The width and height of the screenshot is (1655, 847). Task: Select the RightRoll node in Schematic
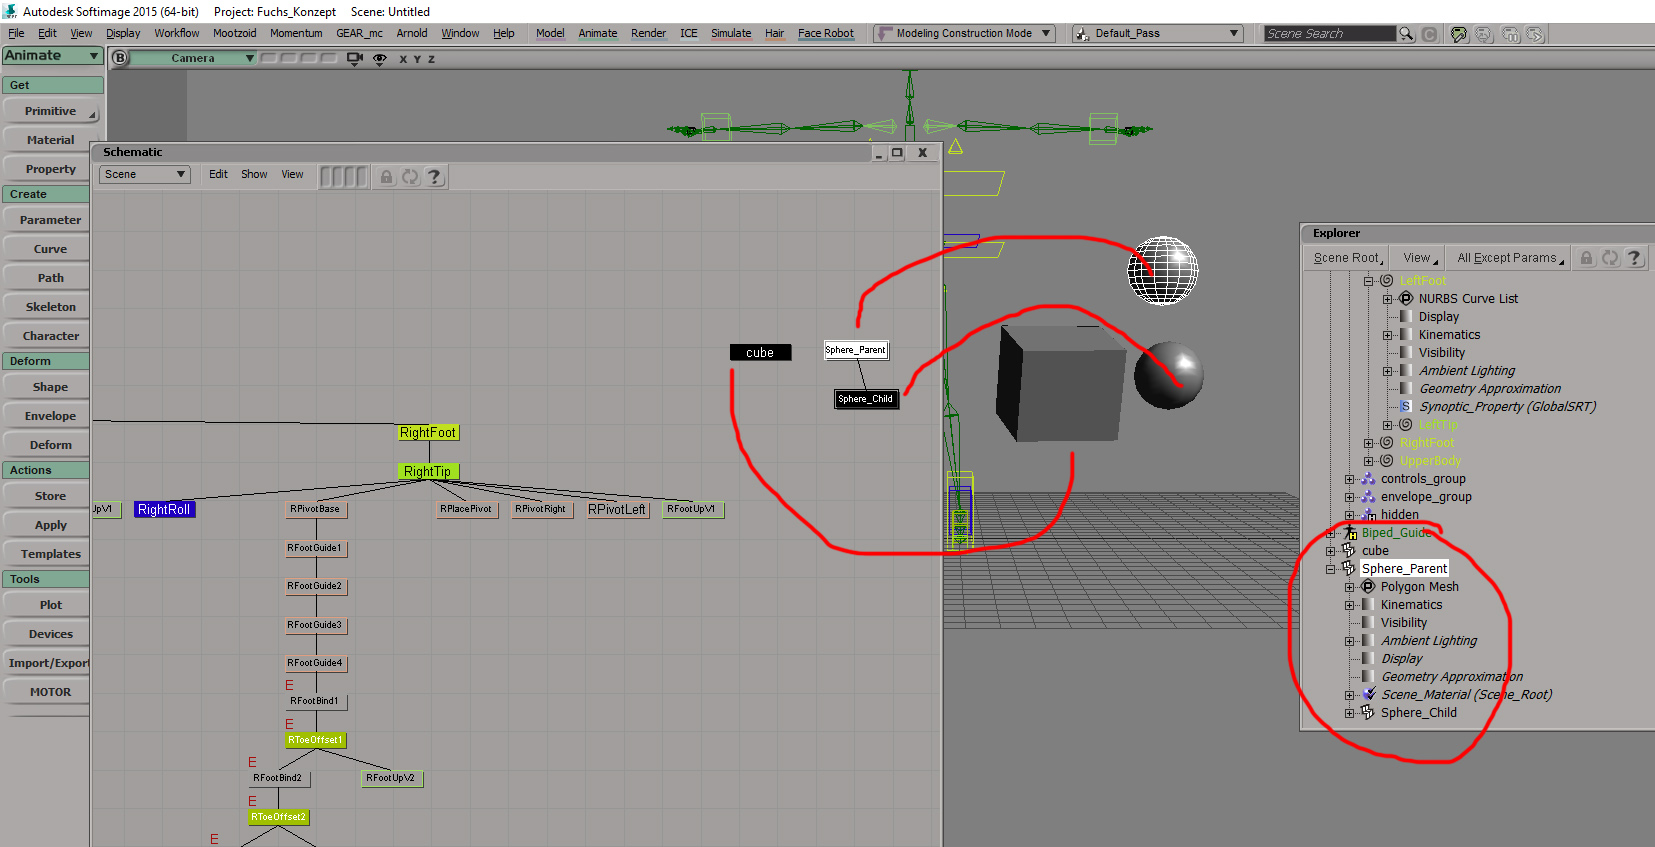(x=164, y=509)
